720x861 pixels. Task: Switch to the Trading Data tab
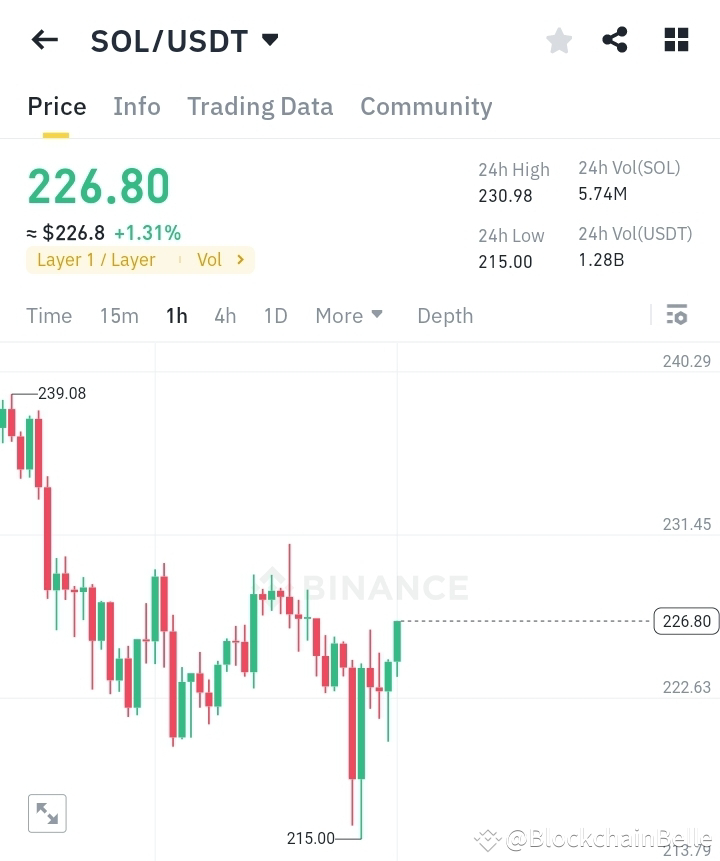pyautogui.click(x=260, y=106)
